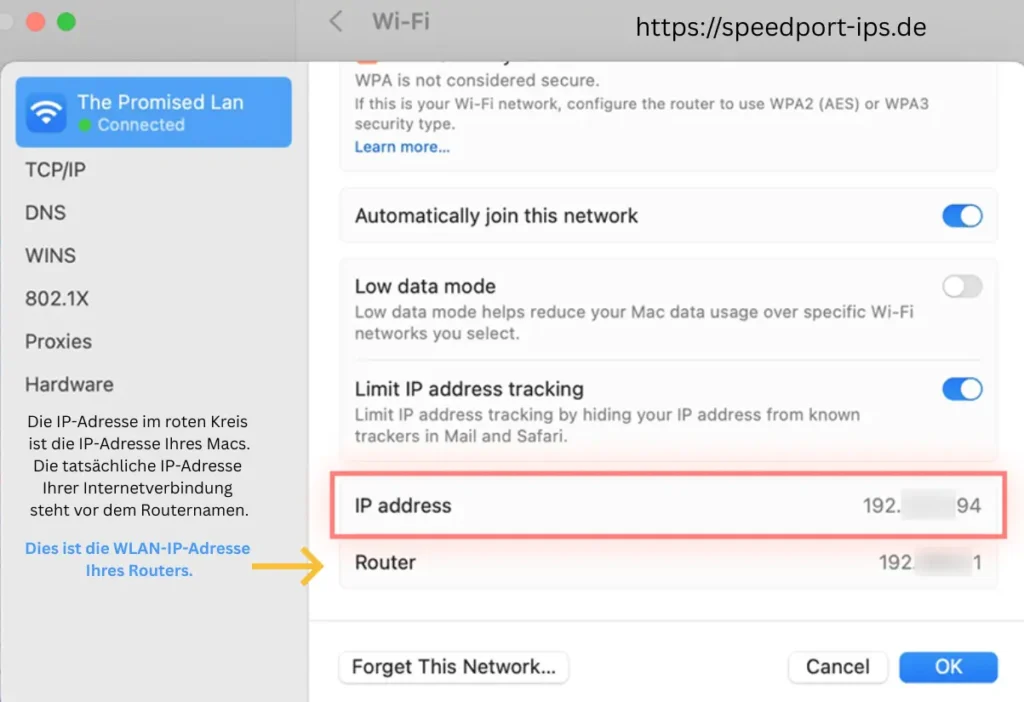1024x702 pixels.
Task: Click the Dies ist die WLAN-IP-Adresse link
Action: pos(137,559)
